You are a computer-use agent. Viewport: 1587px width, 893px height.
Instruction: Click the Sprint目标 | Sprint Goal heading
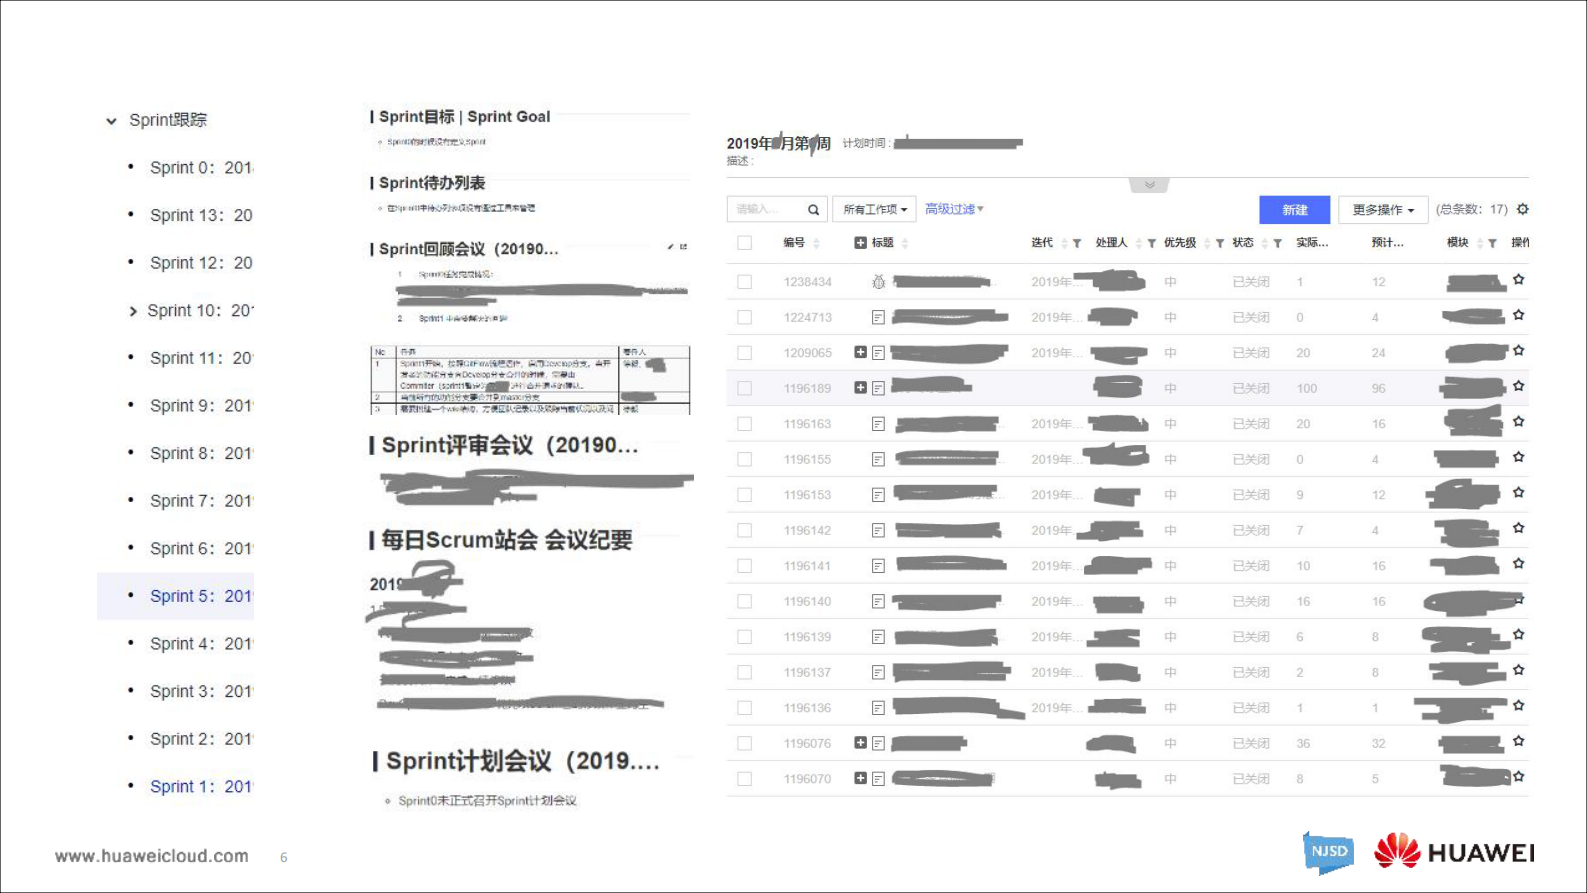[464, 117]
